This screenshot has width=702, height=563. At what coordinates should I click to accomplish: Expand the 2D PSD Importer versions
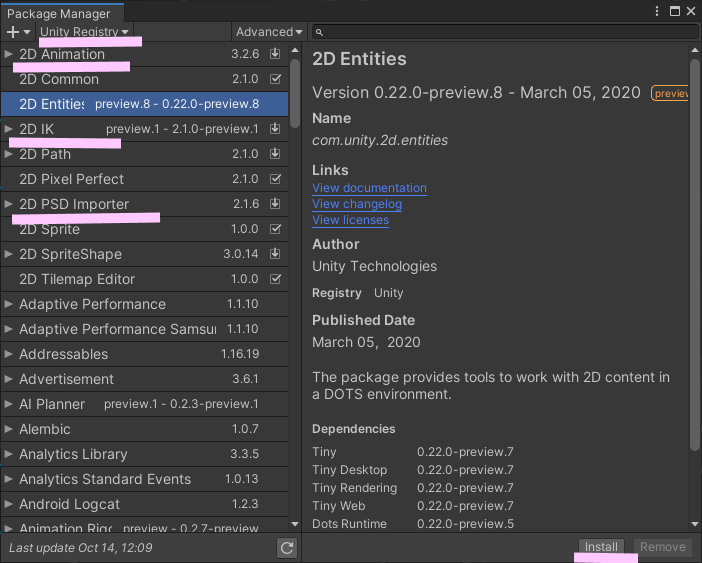pyautogui.click(x=8, y=204)
